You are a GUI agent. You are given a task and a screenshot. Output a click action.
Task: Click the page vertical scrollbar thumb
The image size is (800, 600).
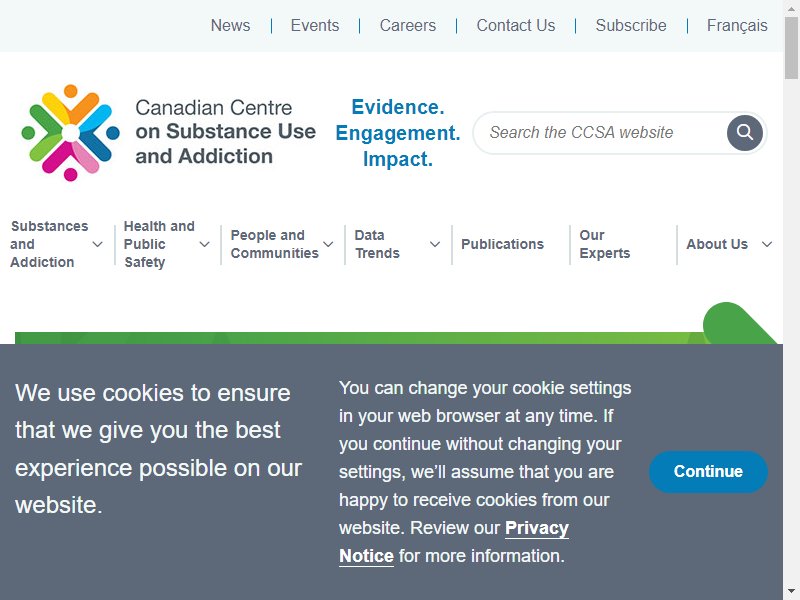click(x=791, y=48)
